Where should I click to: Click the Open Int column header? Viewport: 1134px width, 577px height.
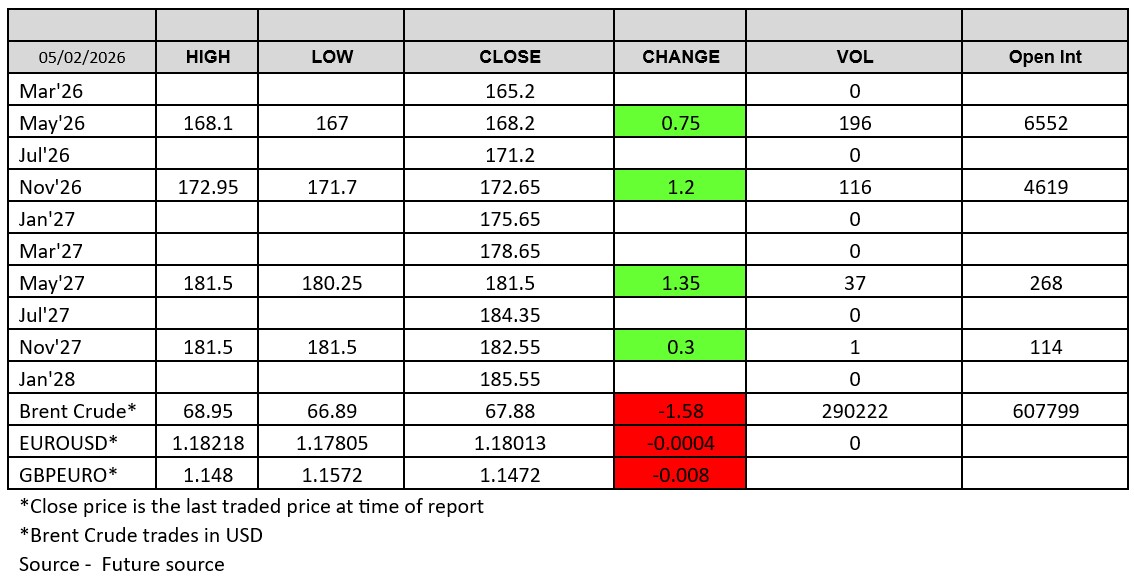click(1045, 57)
